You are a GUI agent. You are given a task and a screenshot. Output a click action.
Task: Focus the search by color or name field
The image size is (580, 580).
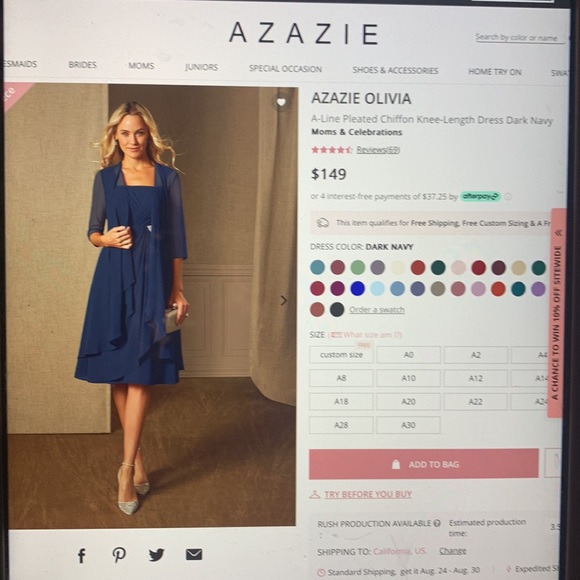[516, 37]
